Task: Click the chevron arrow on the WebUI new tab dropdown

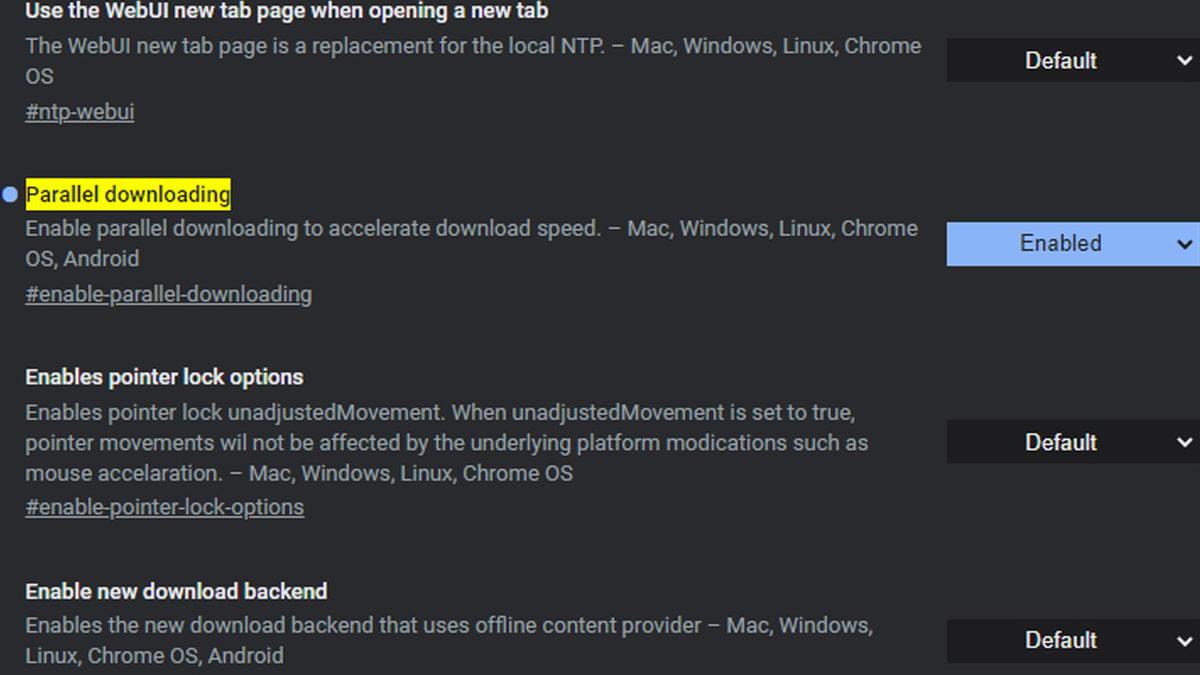Action: 1184,61
